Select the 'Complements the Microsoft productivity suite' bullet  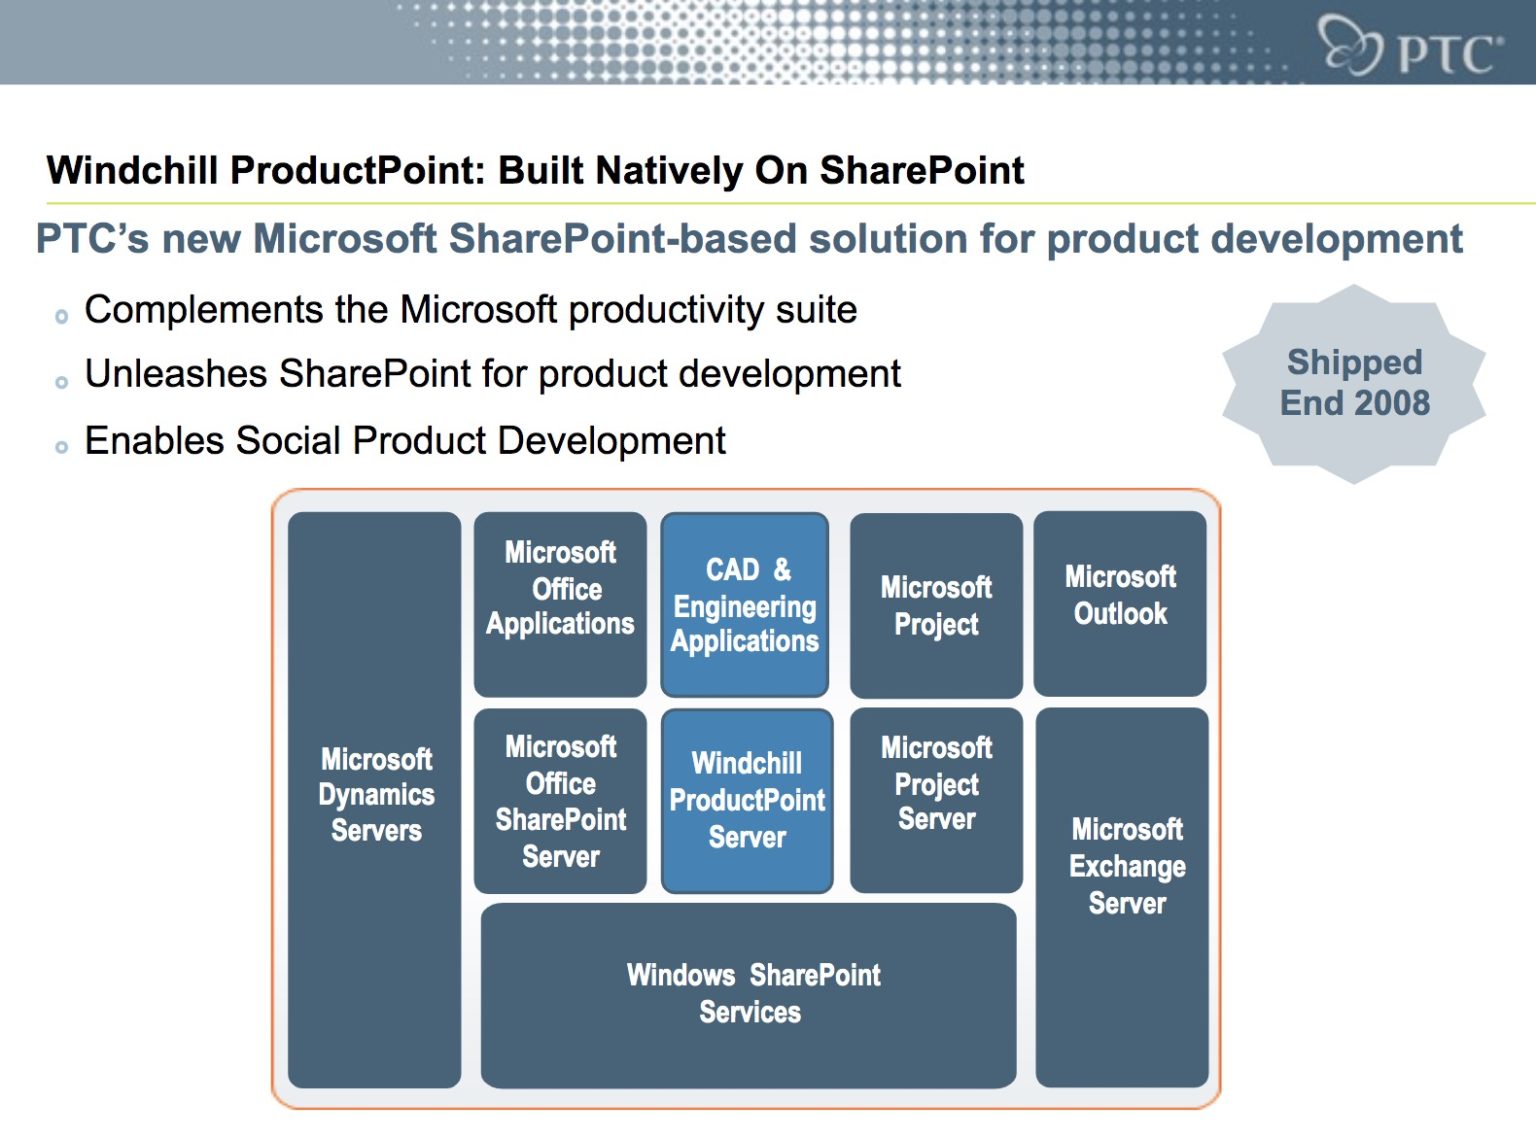(x=470, y=310)
